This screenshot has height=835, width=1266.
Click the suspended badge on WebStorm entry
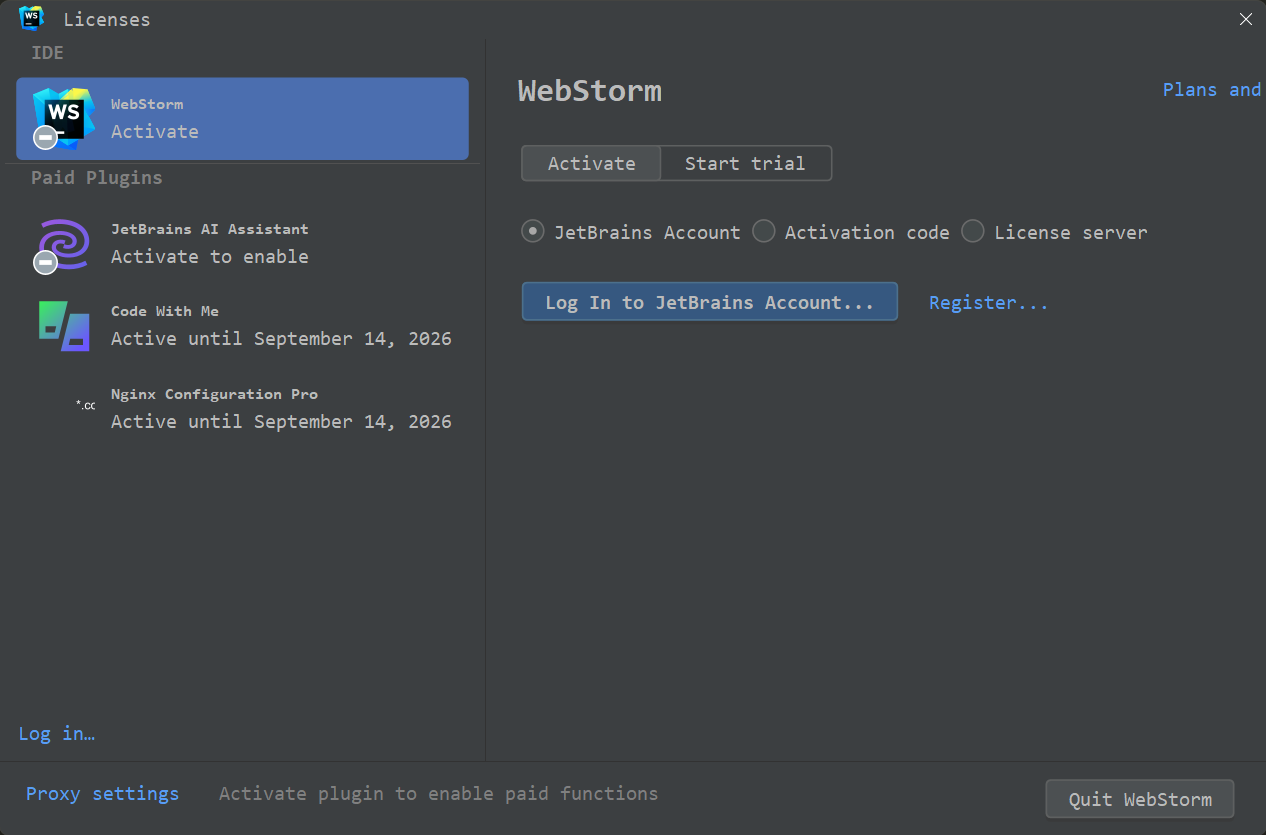(x=44, y=137)
